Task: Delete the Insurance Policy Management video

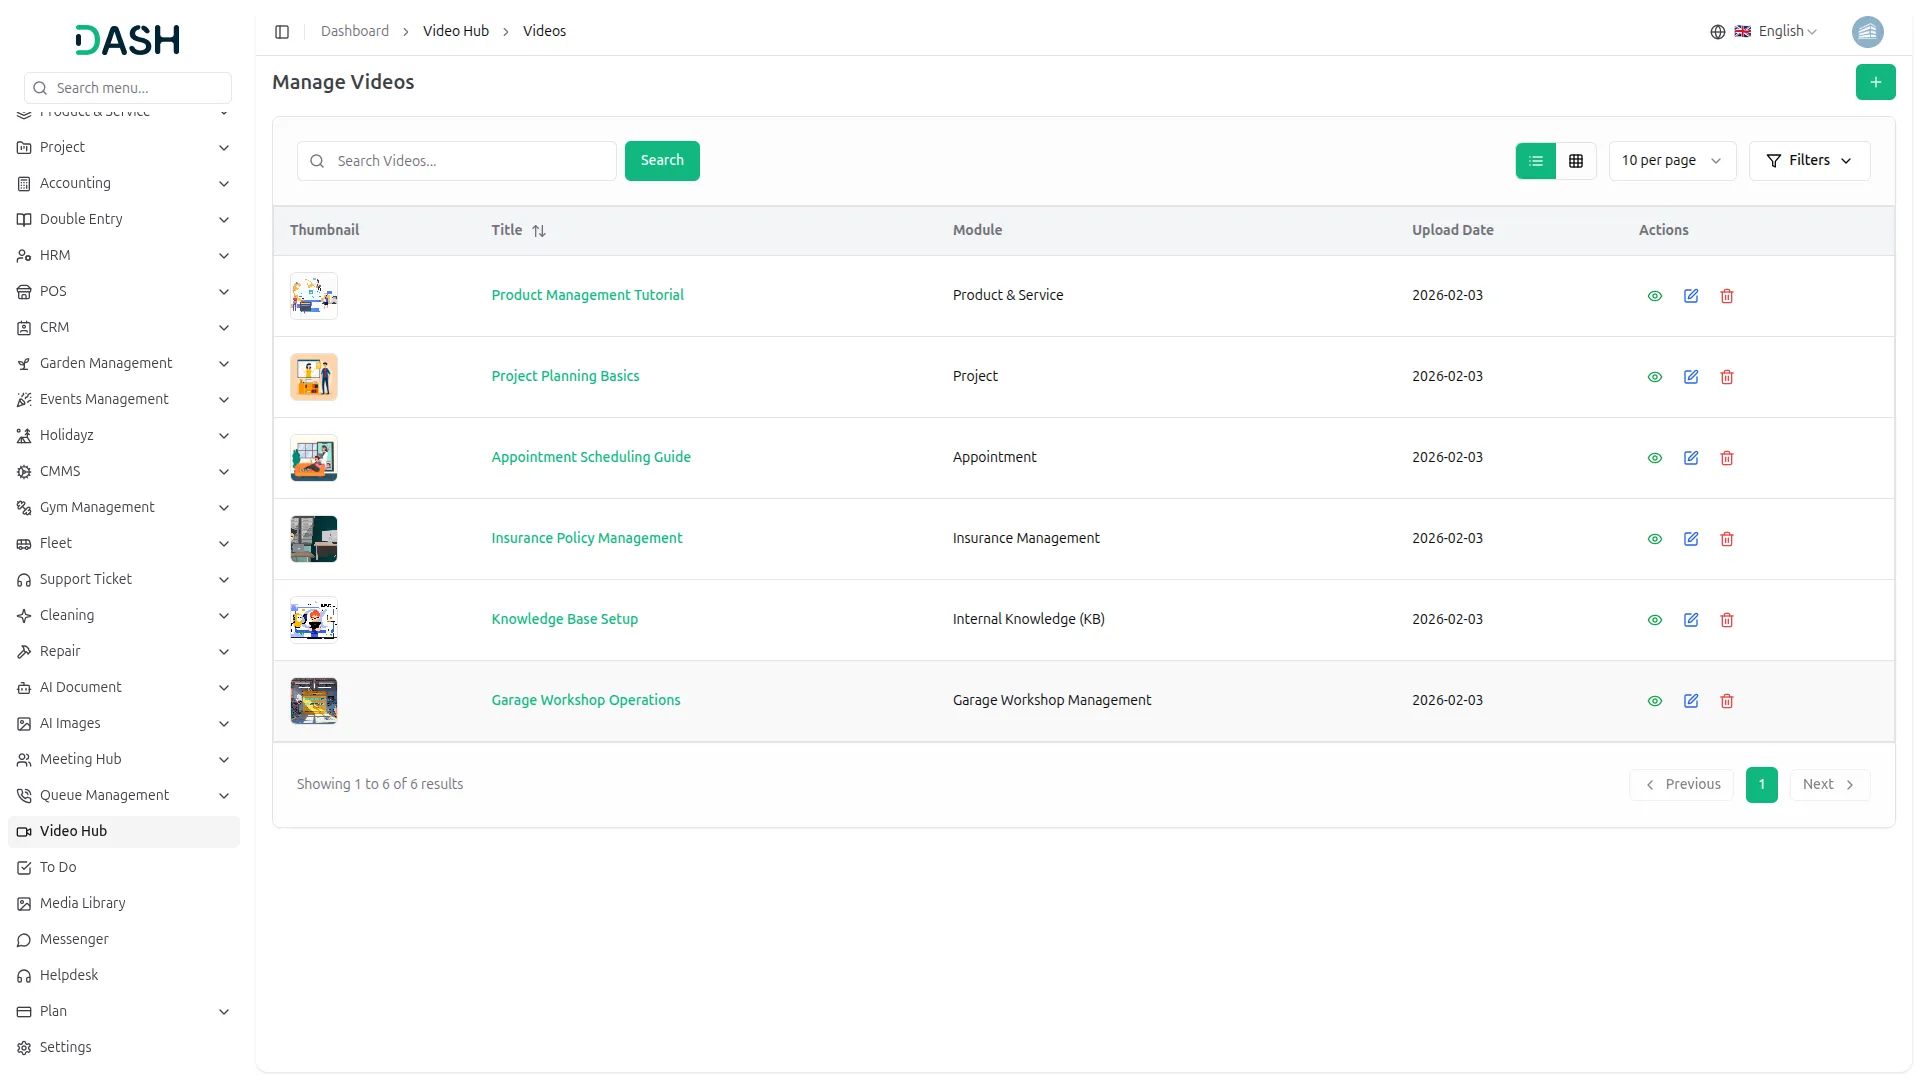Action: click(1726, 539)
